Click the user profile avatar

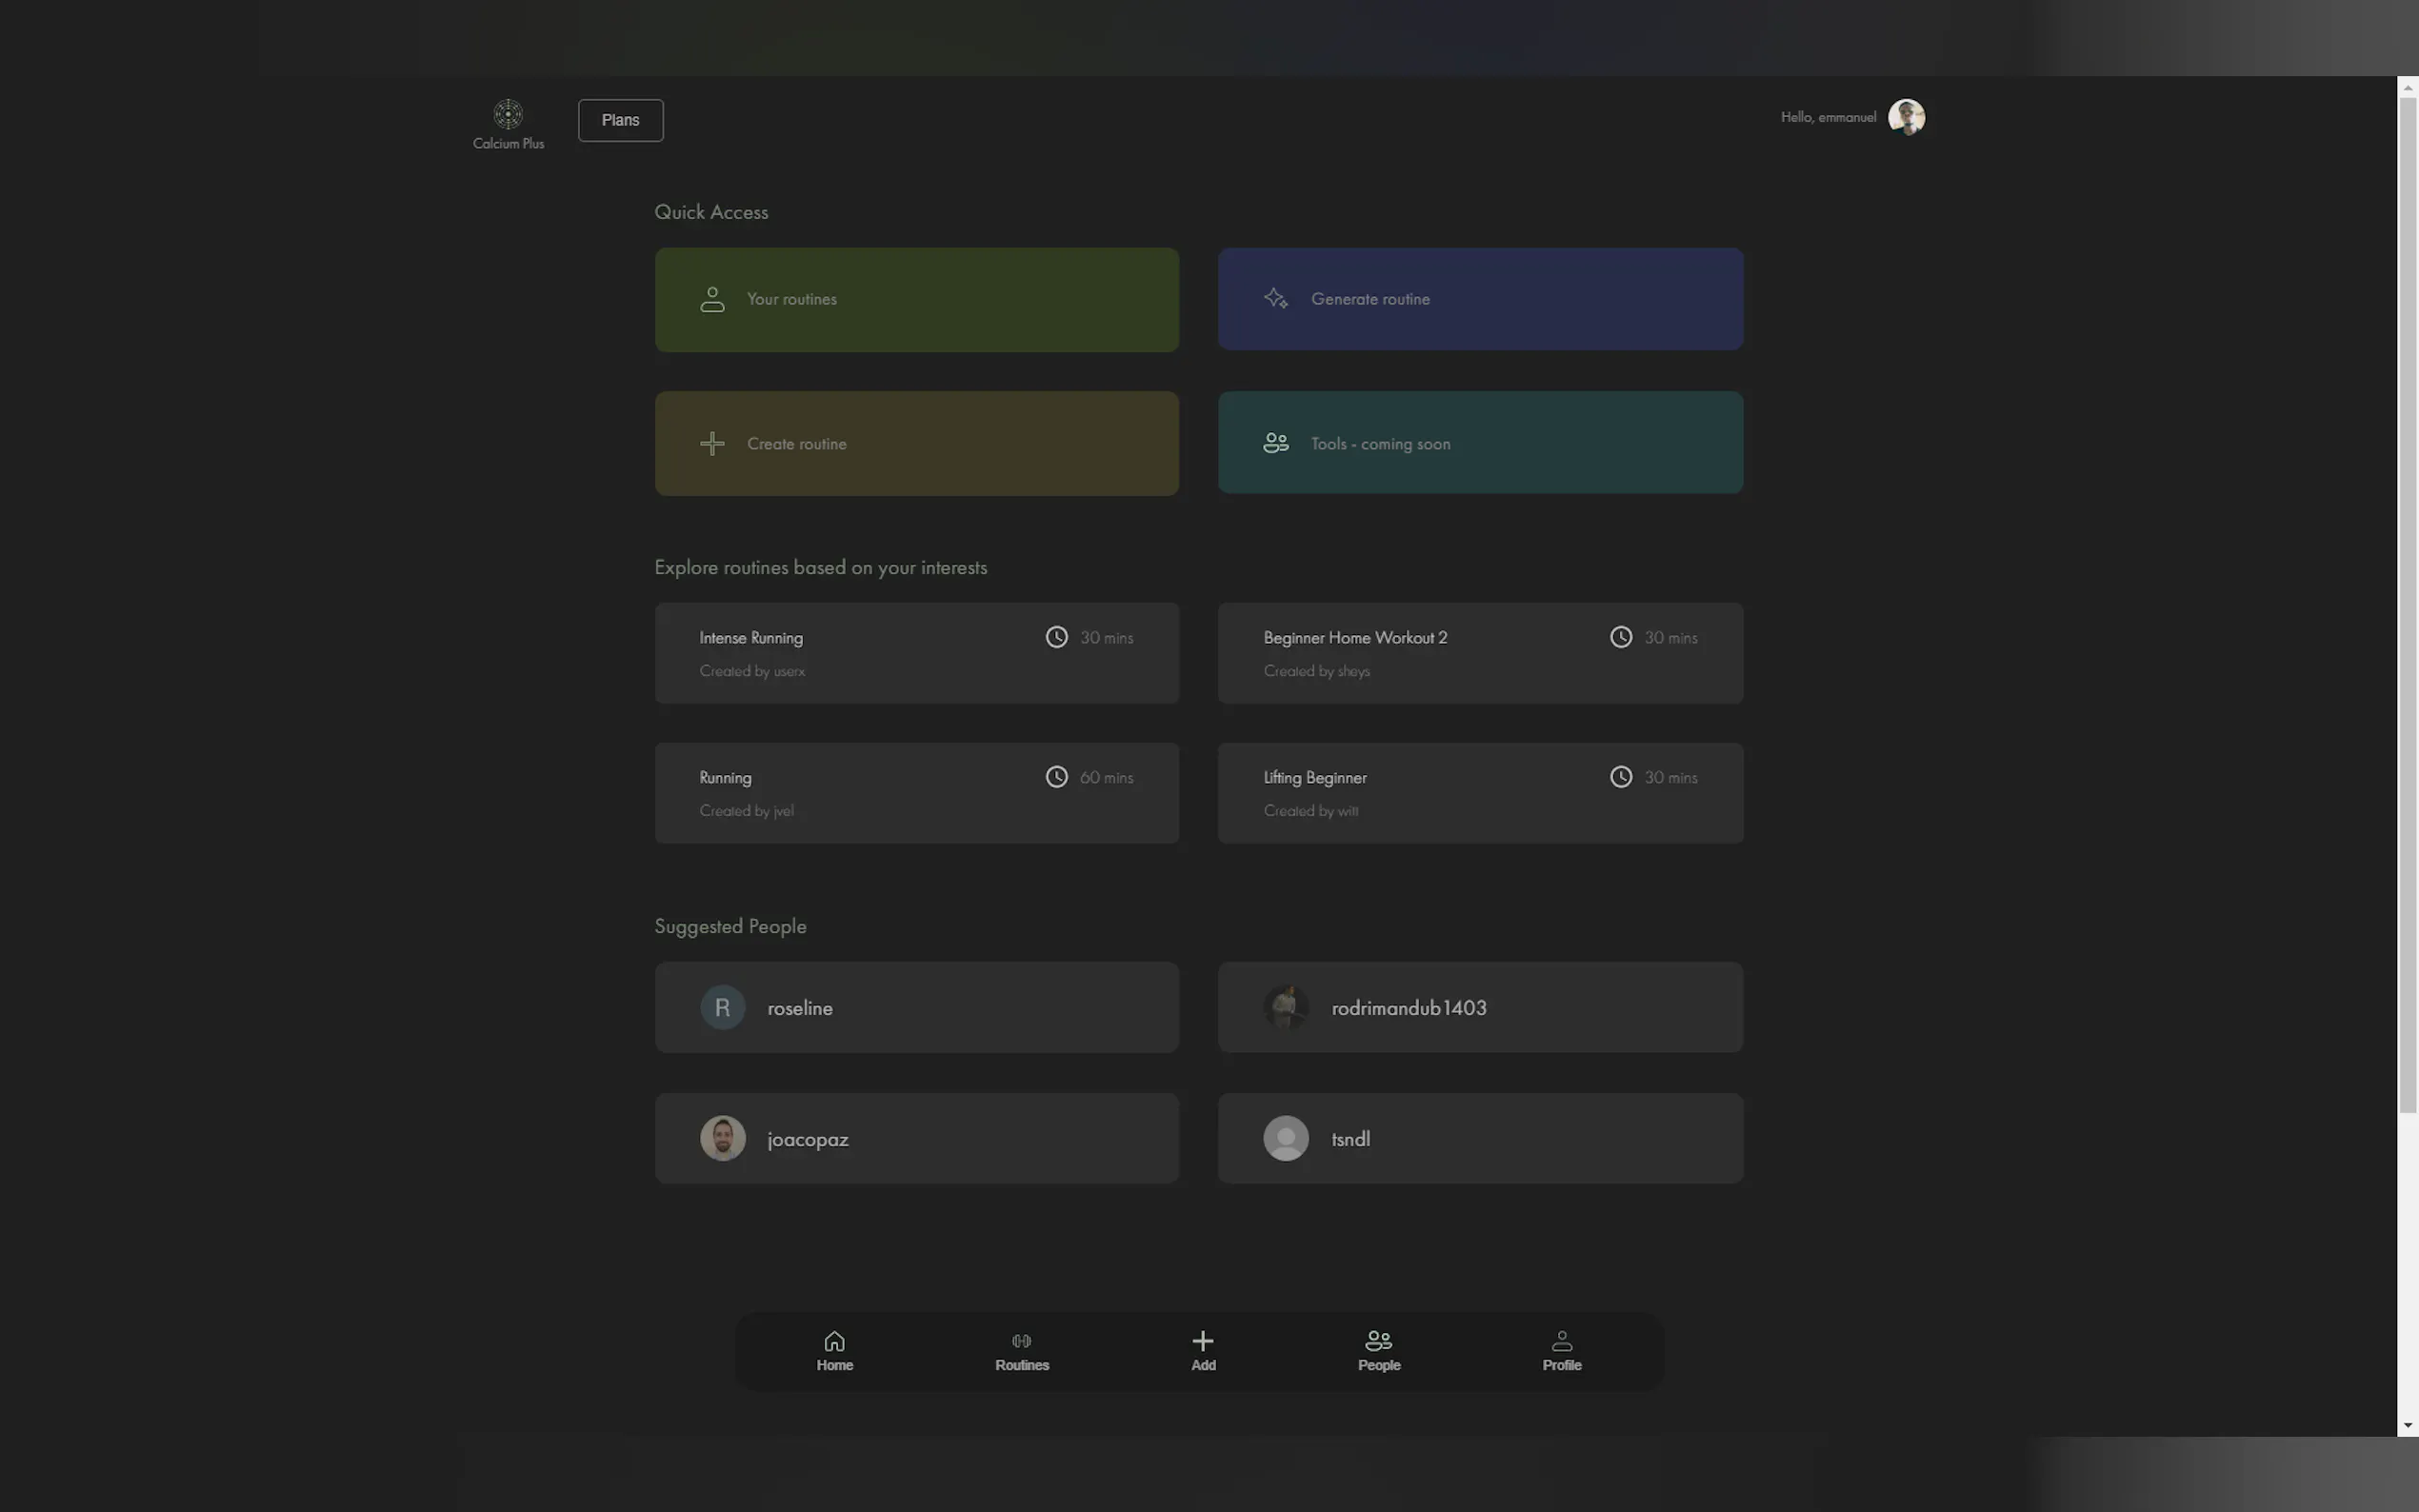pyautogui.click(x=1906, y=117)
